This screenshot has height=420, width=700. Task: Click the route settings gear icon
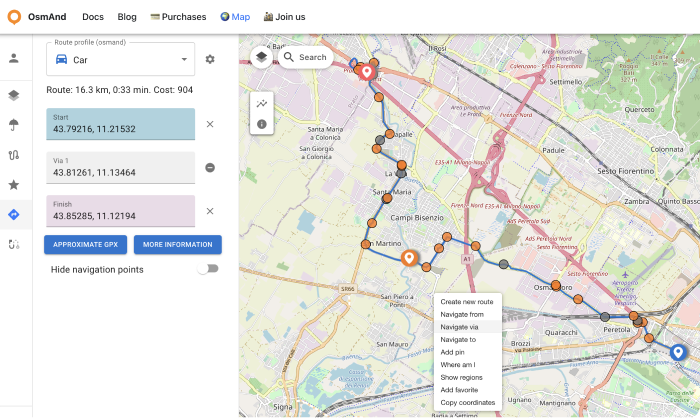[x=210, y=59]
